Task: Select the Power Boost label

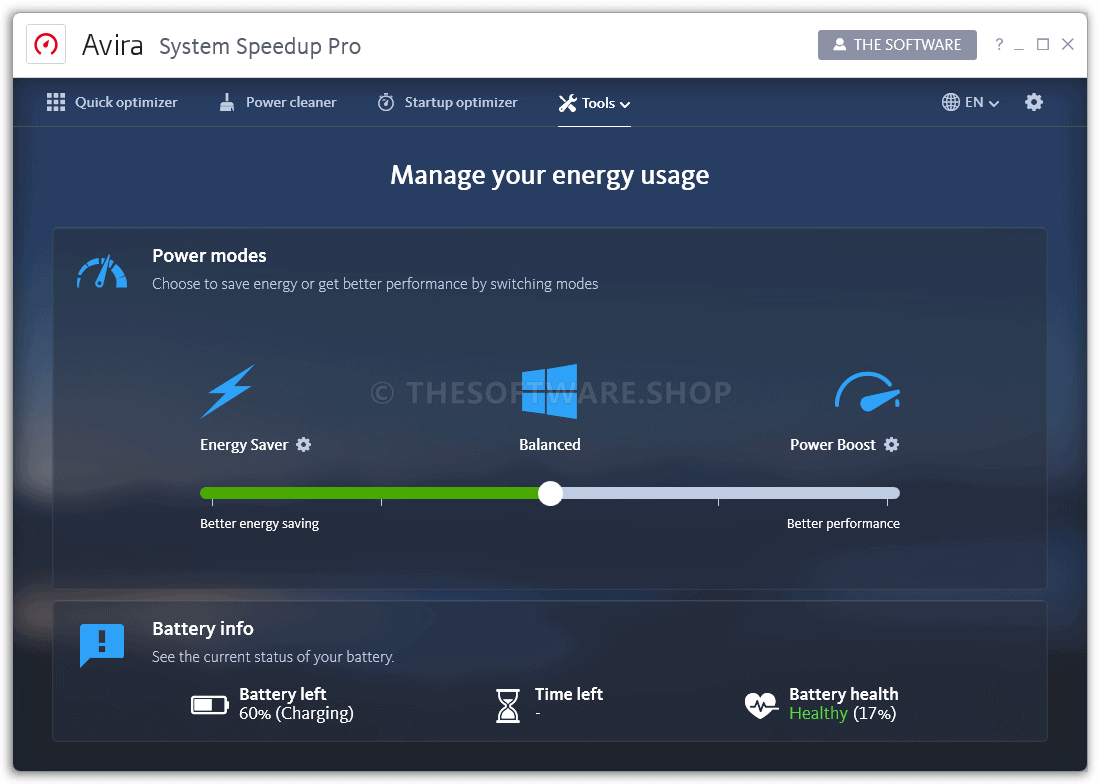Action: point(833,445)
